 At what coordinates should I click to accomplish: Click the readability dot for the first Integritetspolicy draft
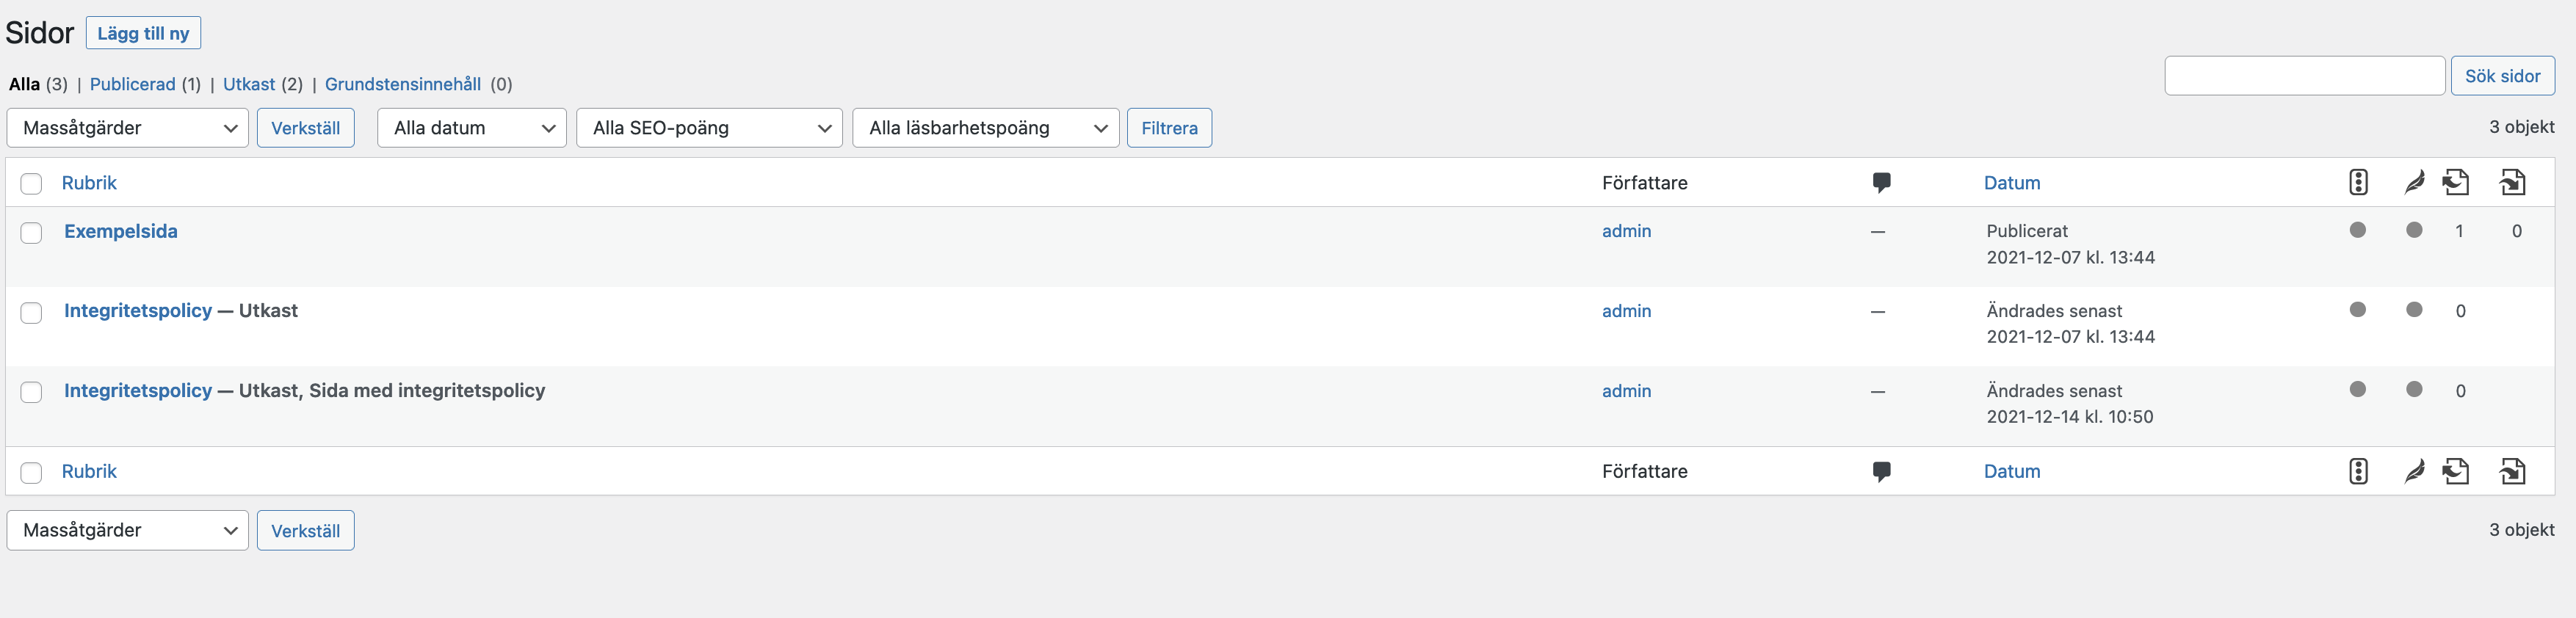(2414, 311)
